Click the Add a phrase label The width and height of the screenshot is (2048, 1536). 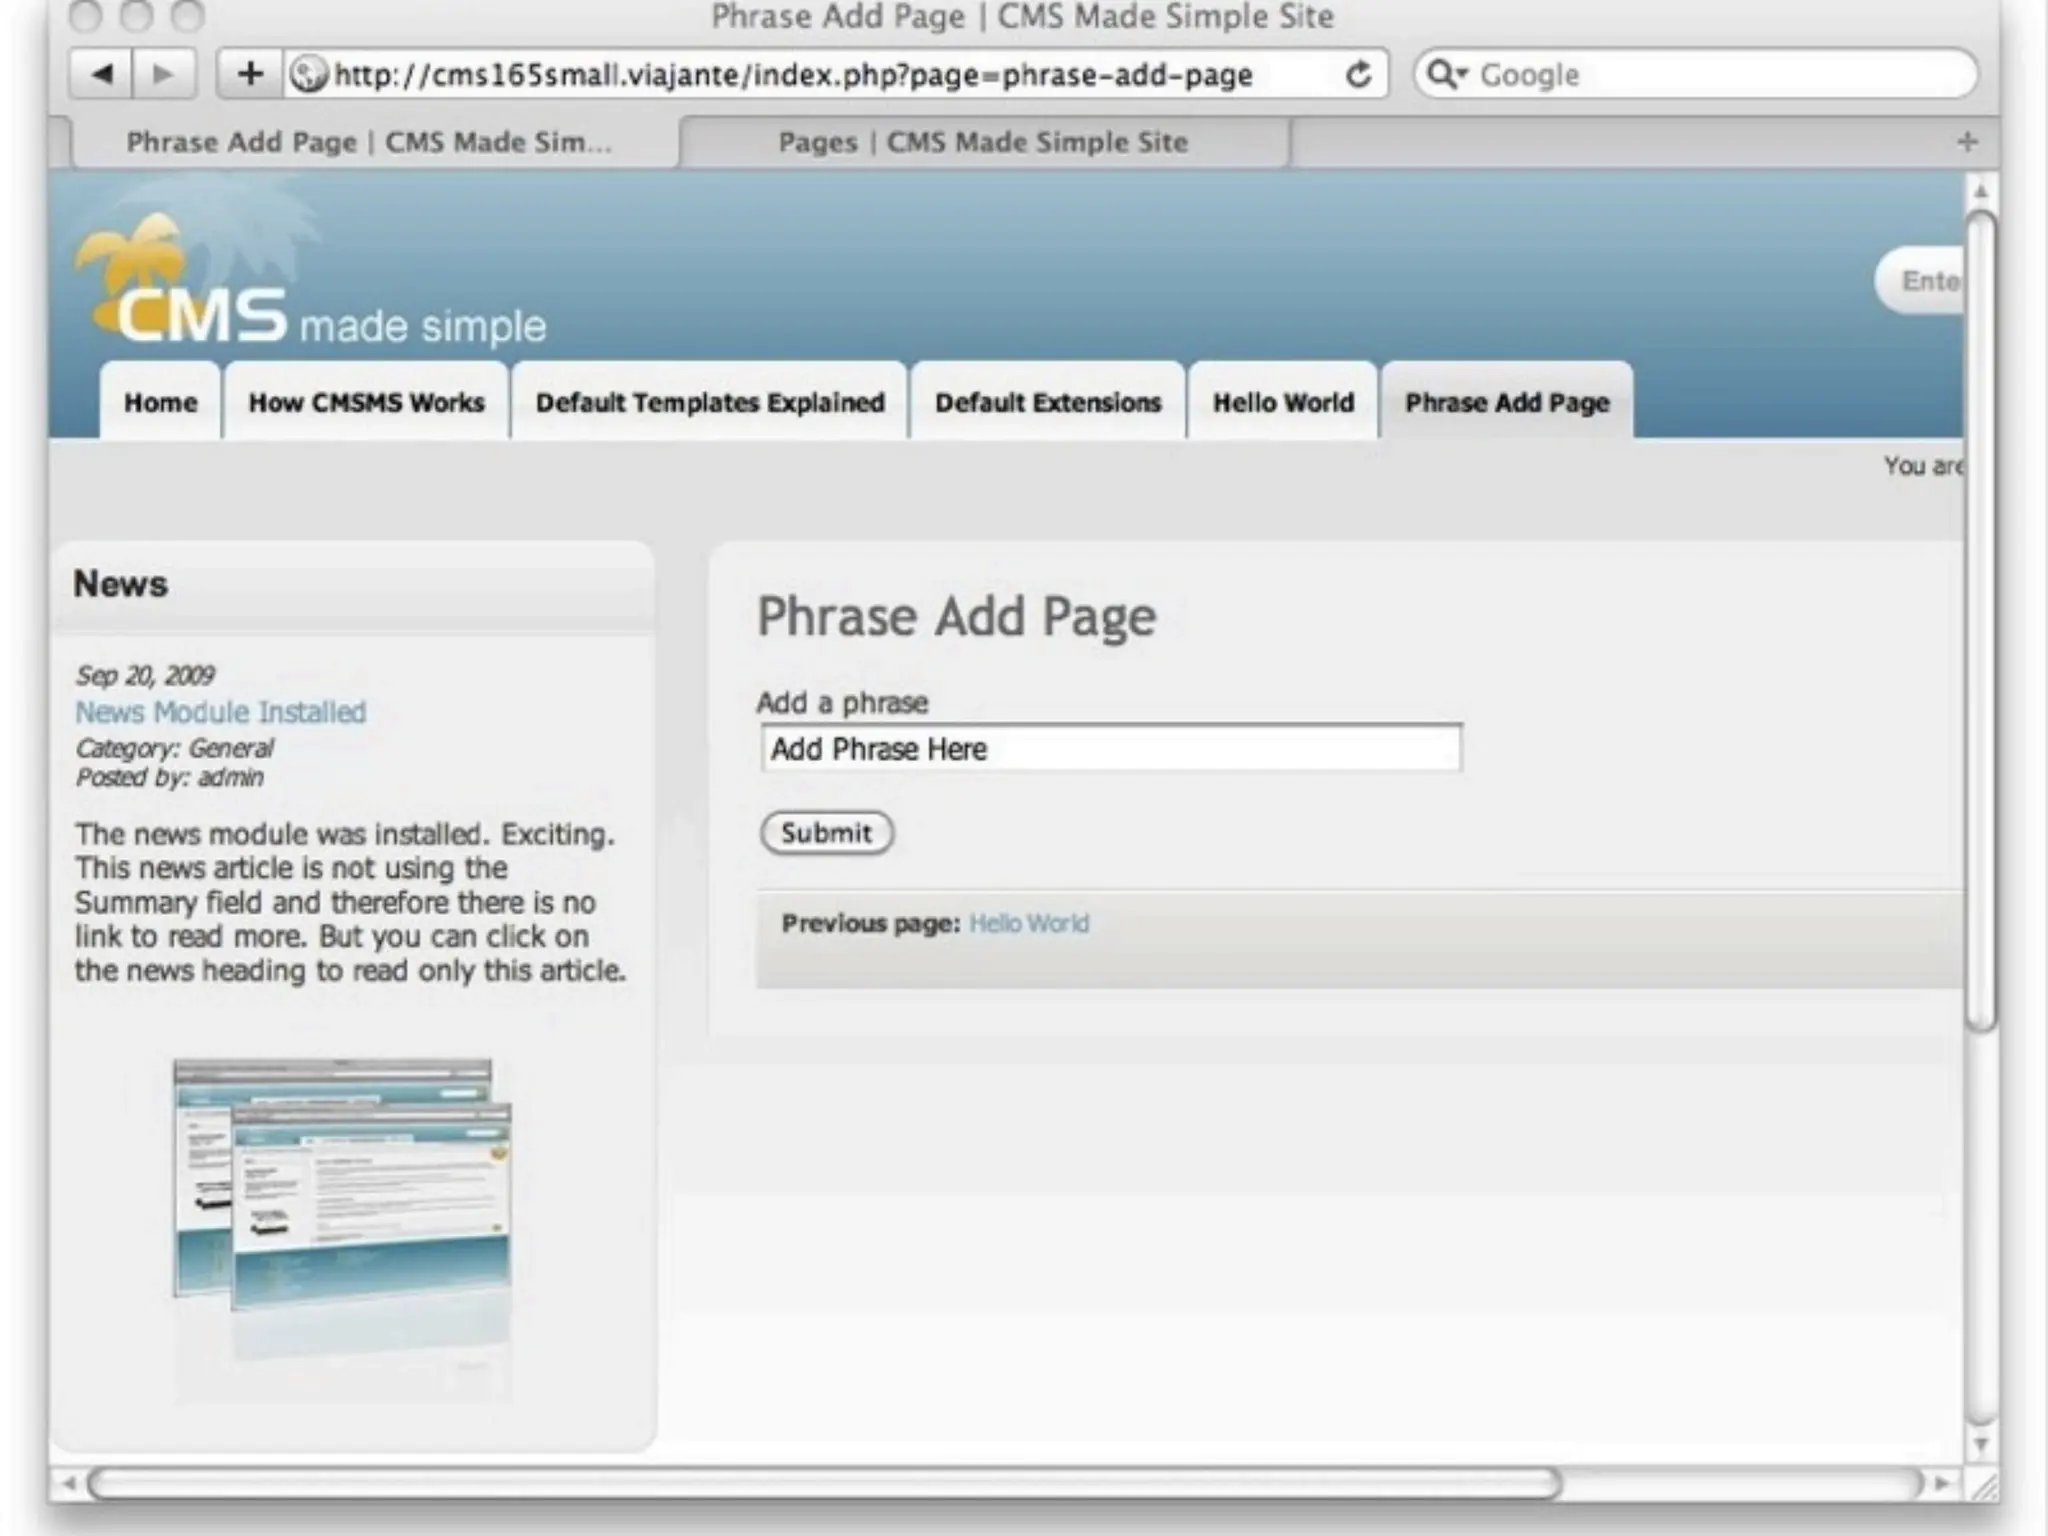(842, 702)
